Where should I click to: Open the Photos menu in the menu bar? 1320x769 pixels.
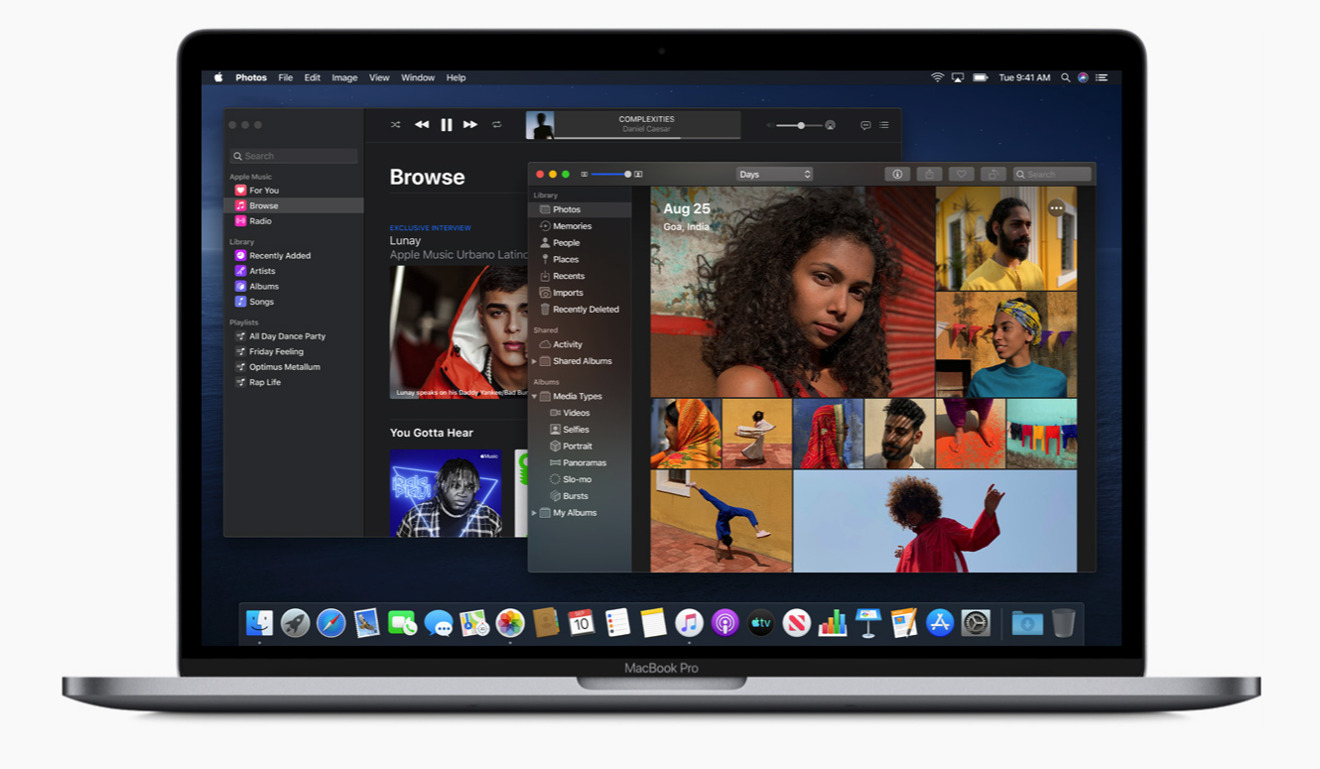pyautogui.click(x=251, y=77)
